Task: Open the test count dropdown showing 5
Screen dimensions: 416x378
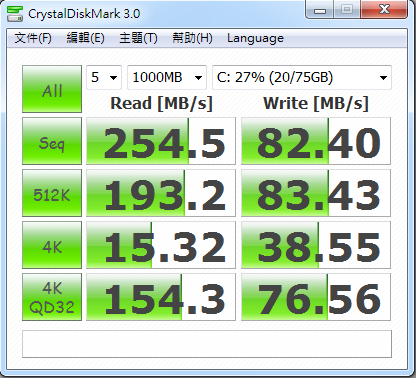Action: pos(104,77)
